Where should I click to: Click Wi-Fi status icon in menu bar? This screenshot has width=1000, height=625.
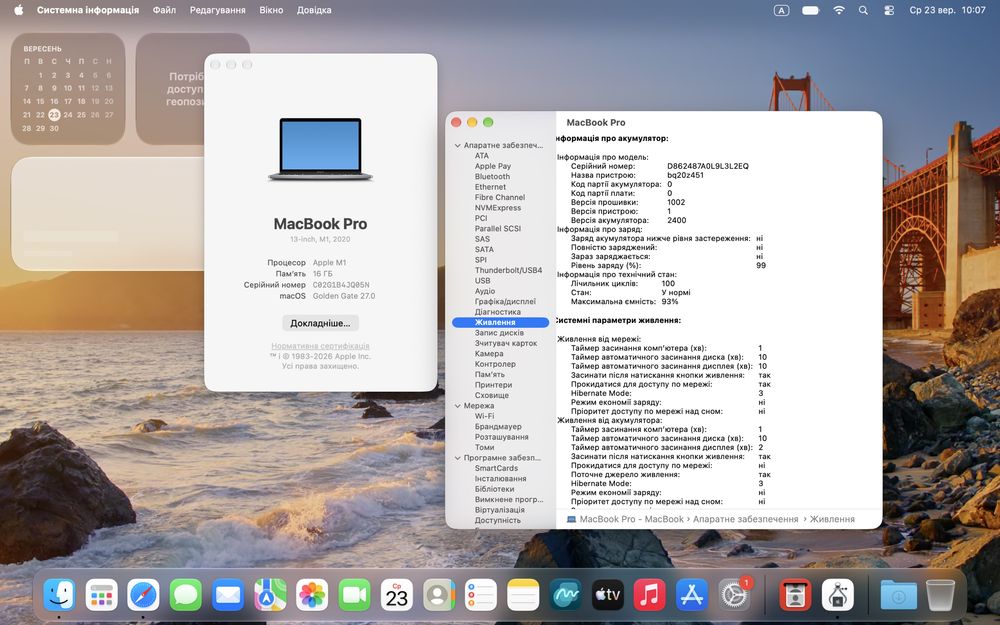click(839, 10)
